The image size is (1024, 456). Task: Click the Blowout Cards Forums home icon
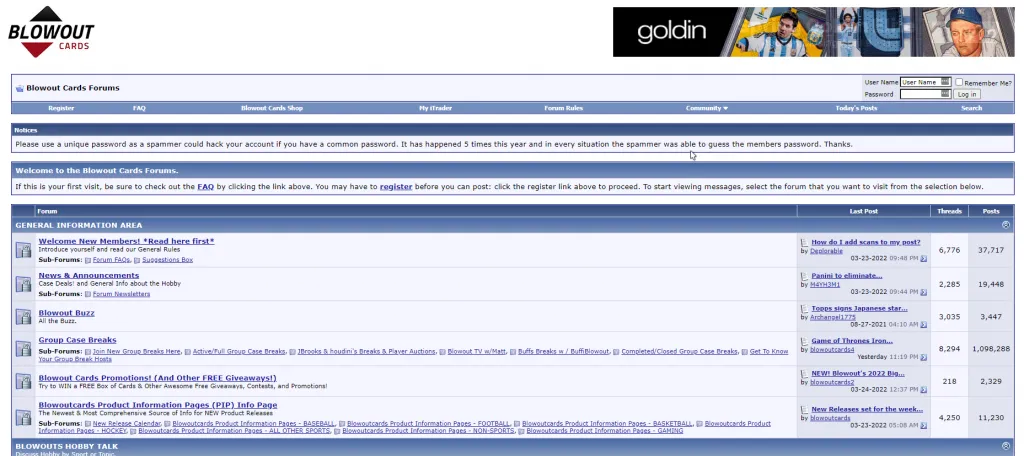point(20,88)
